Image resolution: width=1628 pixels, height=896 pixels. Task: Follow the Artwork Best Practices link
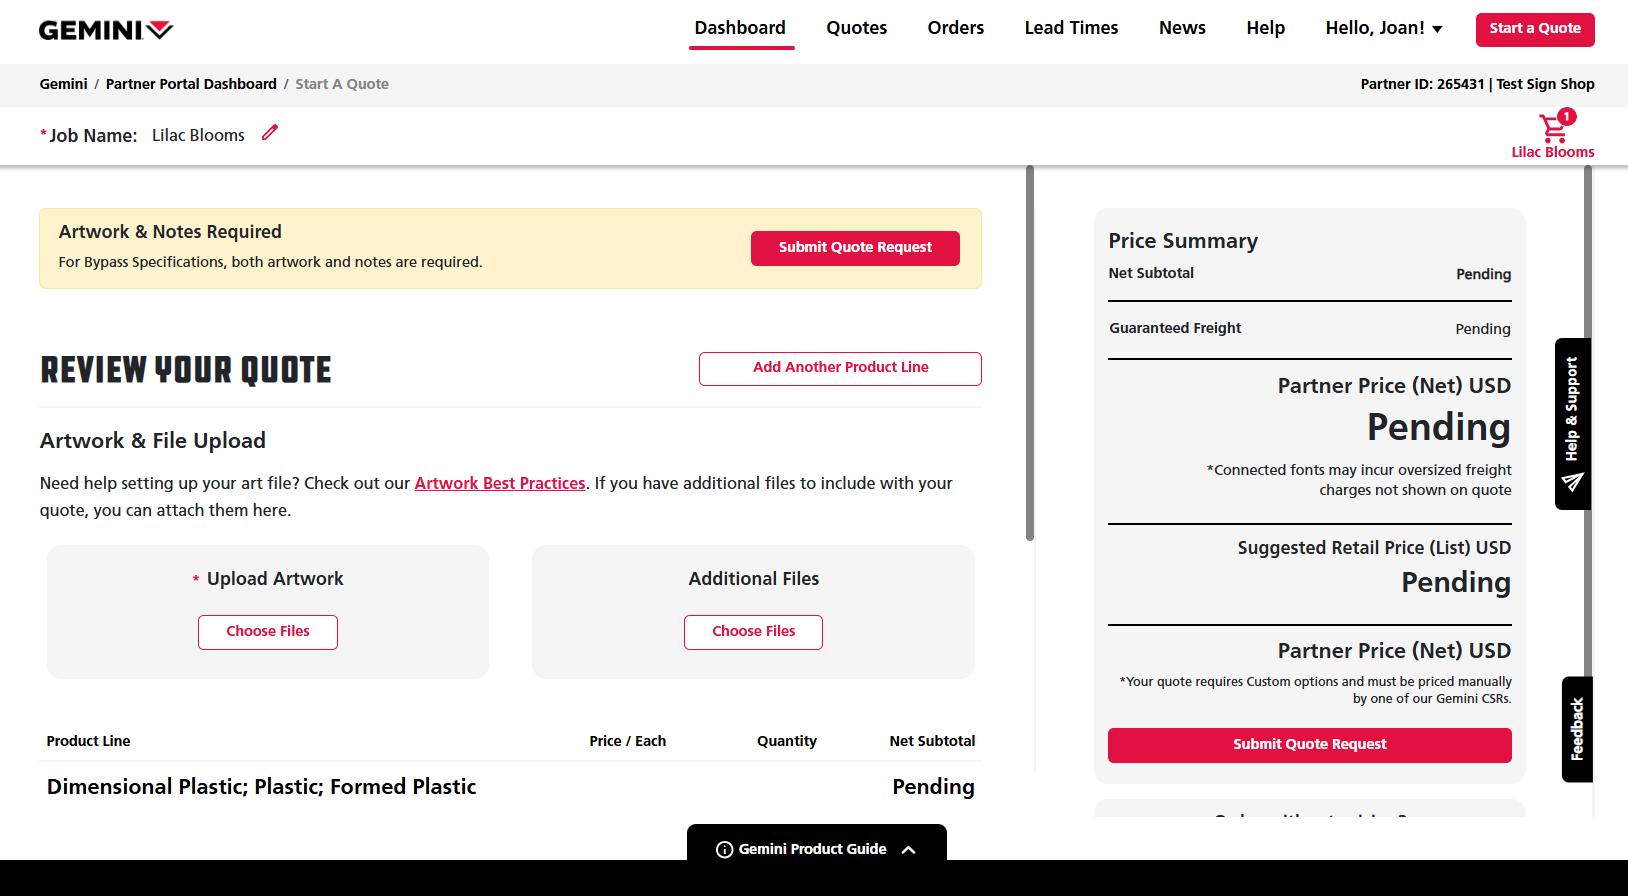coord(500,483)
